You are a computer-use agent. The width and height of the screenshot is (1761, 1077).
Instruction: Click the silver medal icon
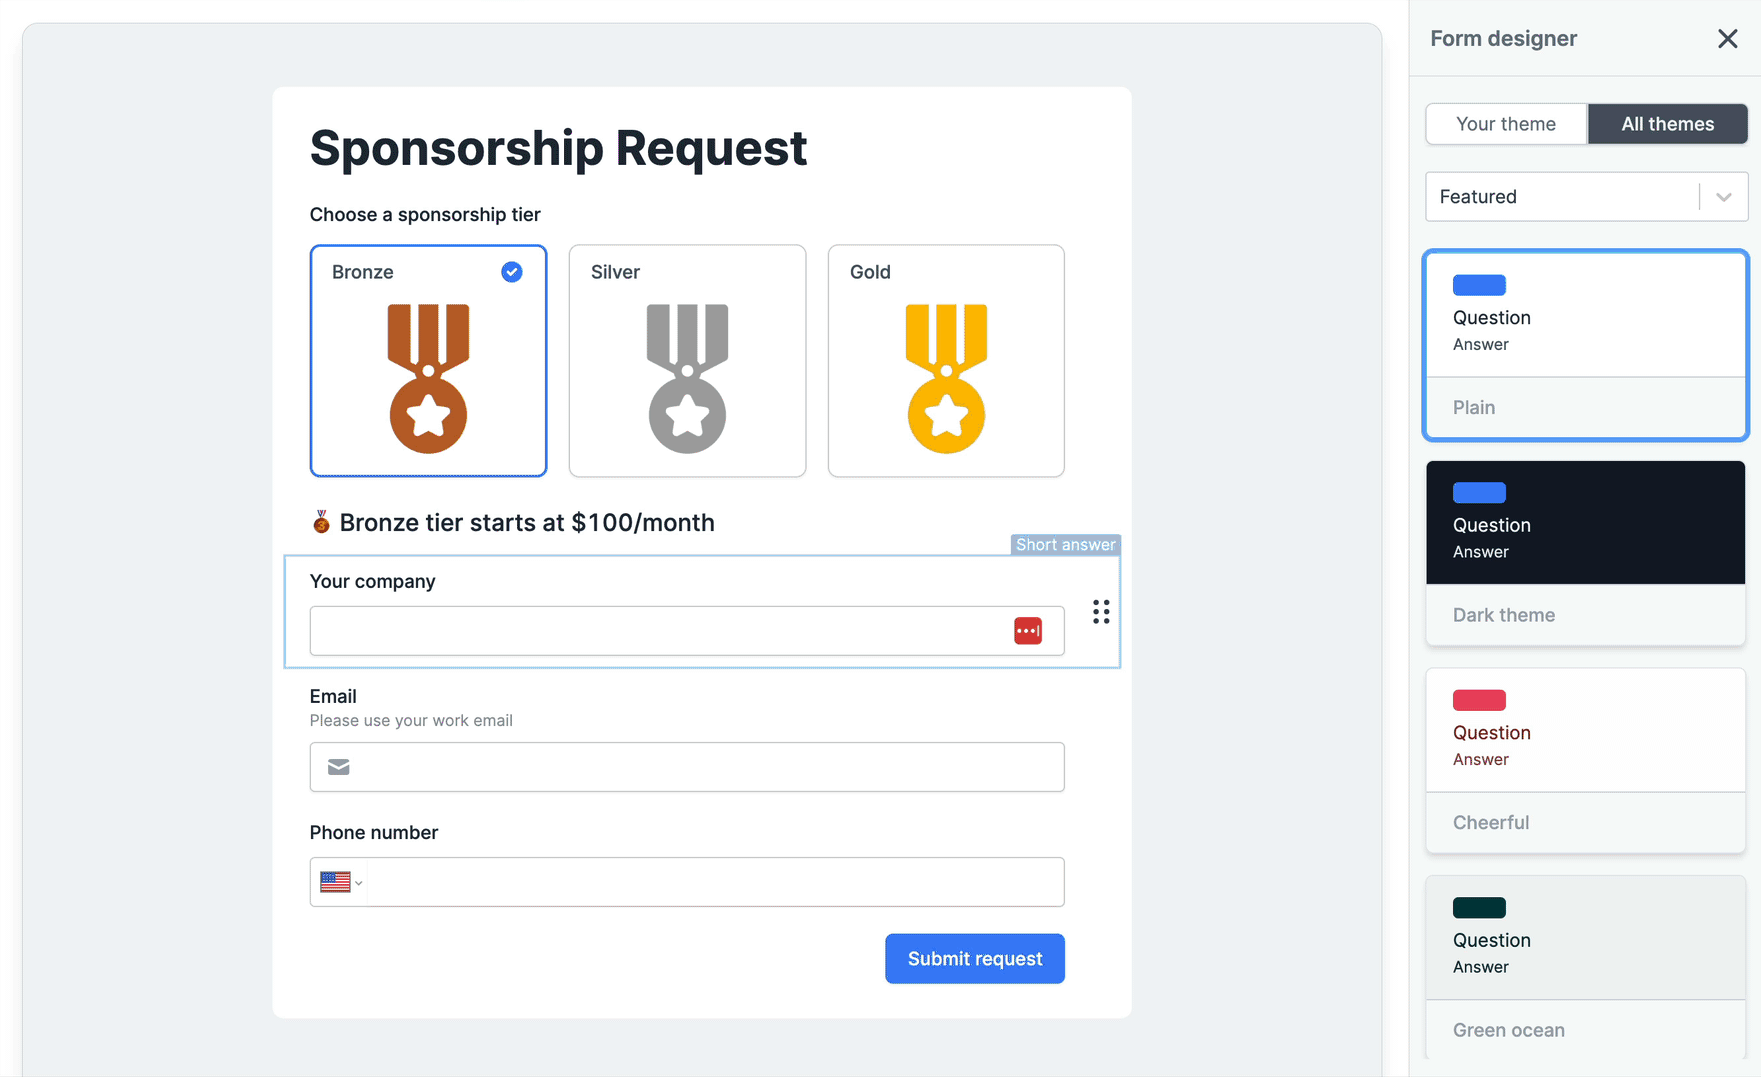point(687,379)
